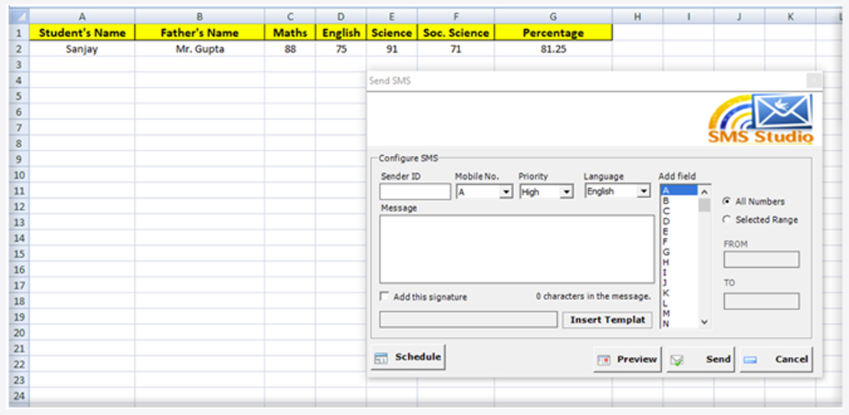Click the Schedule button
Screen dimensions: 849x415
(408, 358)
